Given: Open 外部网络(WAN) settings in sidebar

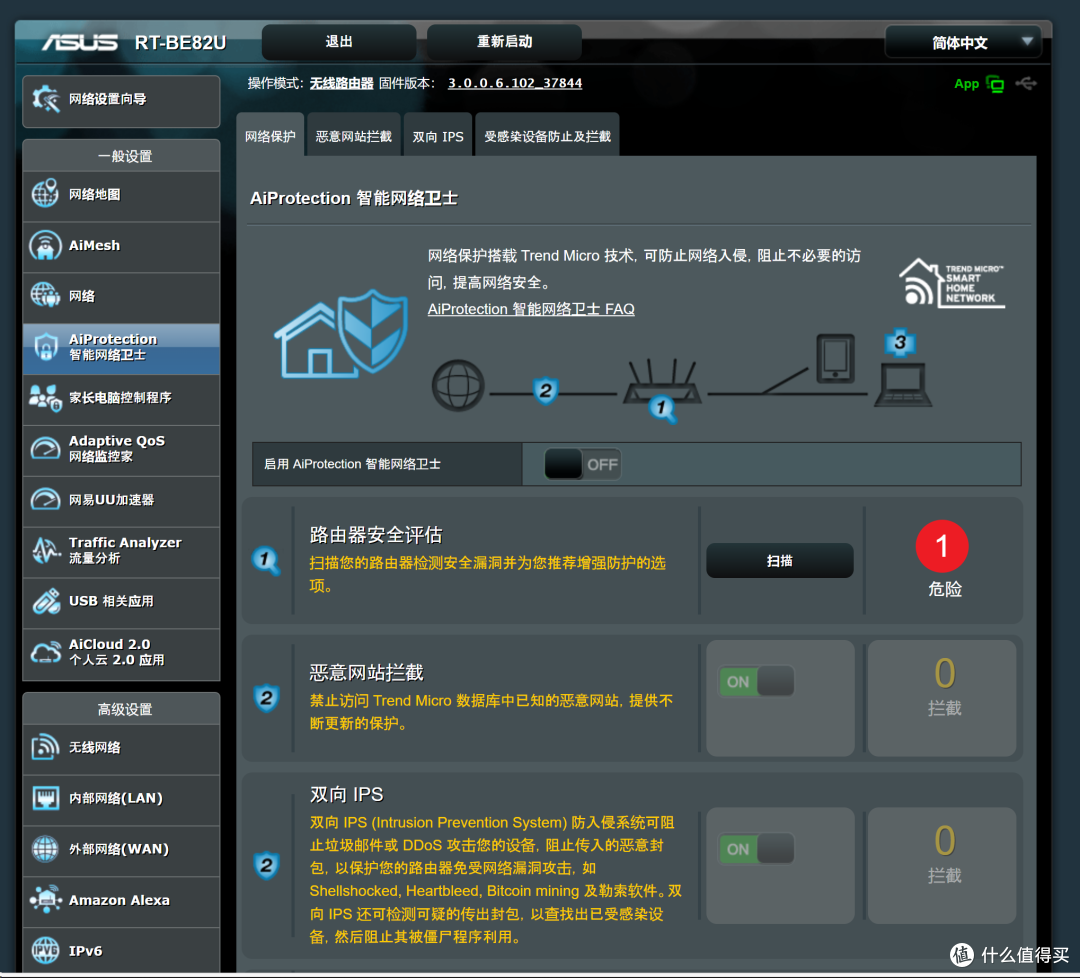Looking at the screenshot, I should click(121, 851).
